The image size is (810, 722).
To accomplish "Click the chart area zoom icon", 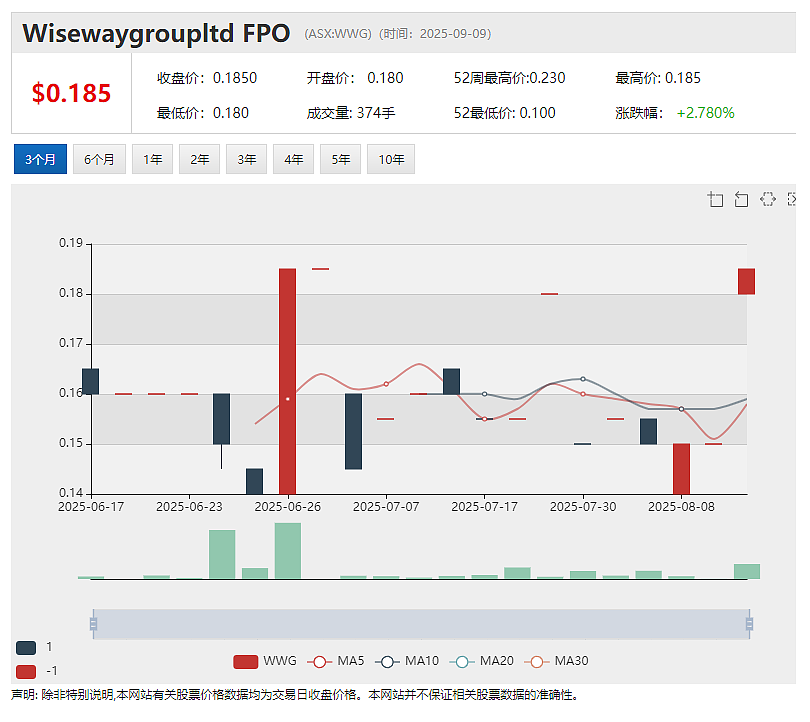I will (x=715, y=199).
